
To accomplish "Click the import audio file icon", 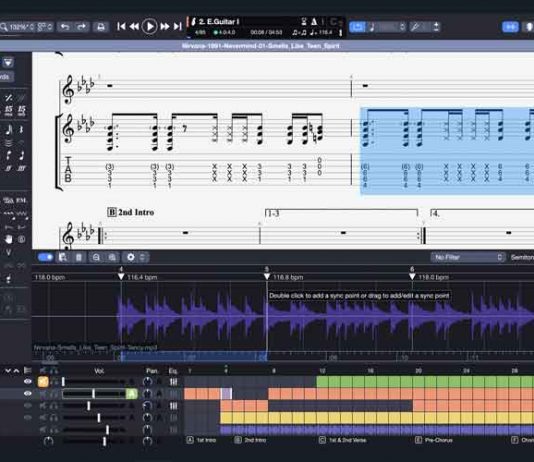I will [x=63, y=257].
